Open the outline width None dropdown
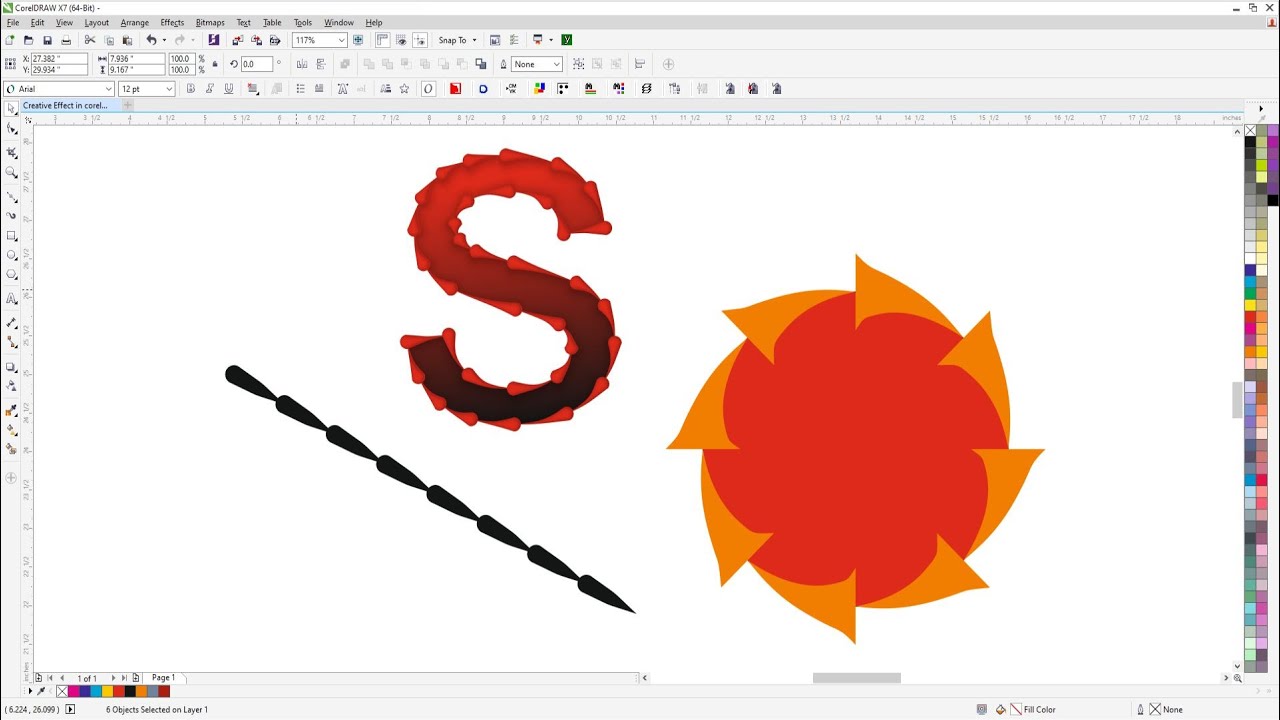Image resolution: width=1280 pixels, height=720 pixels. 557,64
